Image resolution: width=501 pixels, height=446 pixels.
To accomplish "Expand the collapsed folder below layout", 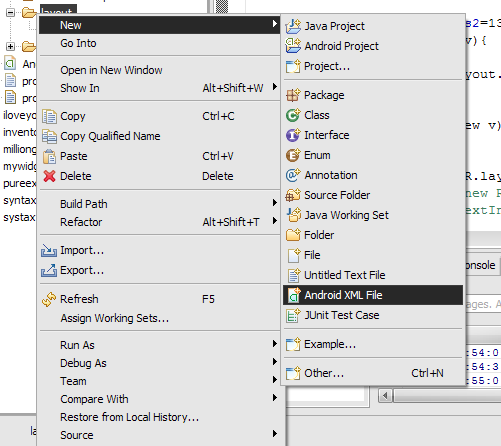I will tap(10, 46).
